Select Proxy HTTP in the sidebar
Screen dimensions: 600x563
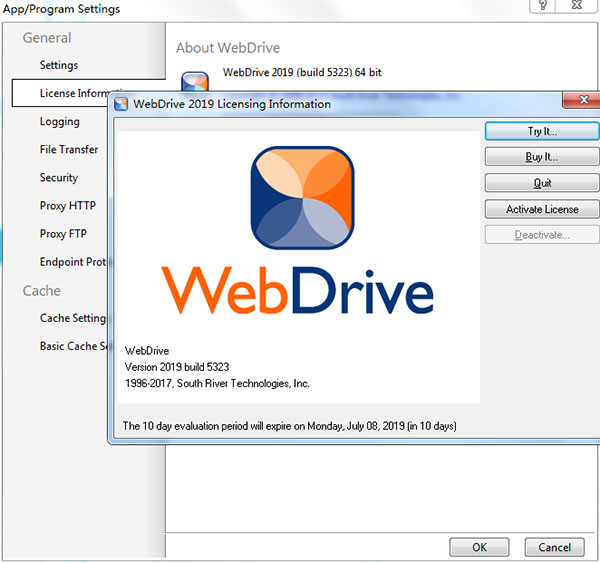coord(68,206)
